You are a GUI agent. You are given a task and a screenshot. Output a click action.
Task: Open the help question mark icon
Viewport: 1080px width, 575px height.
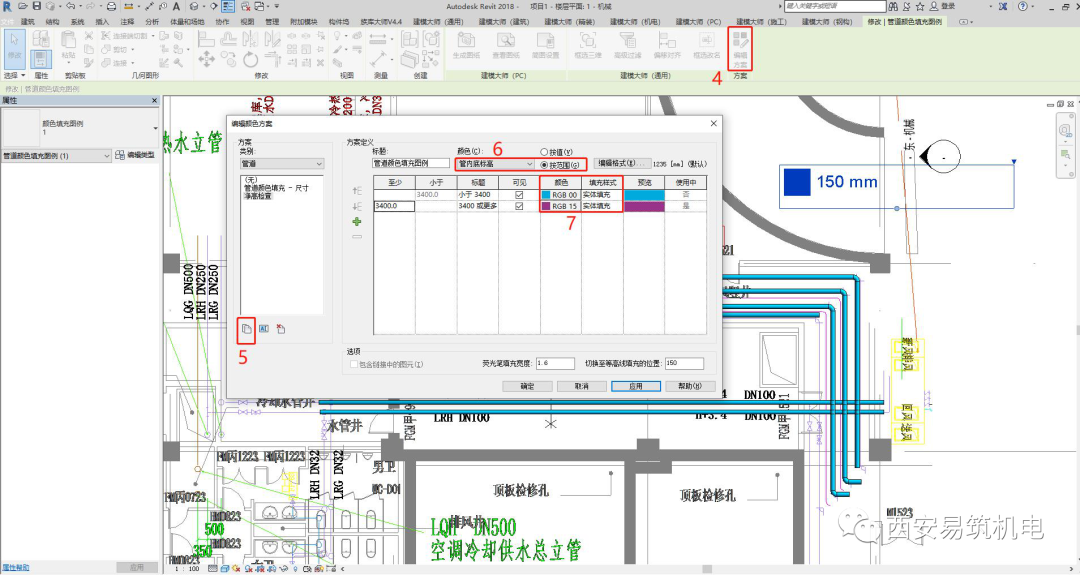pyautogui.click(x=1022, y=6)
